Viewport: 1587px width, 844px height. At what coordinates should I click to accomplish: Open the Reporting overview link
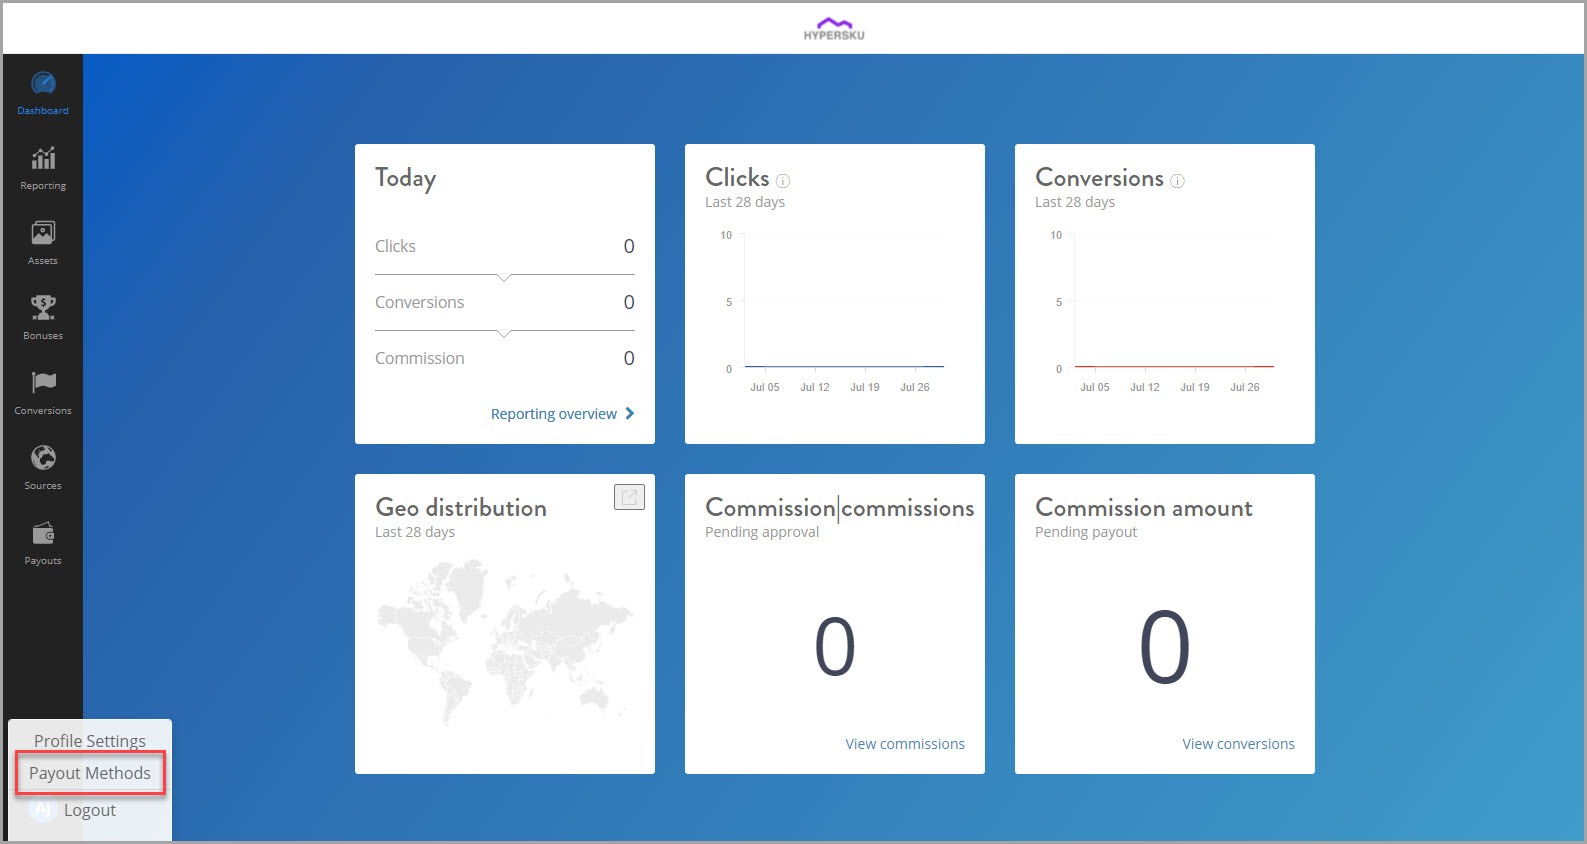point(554,414)
